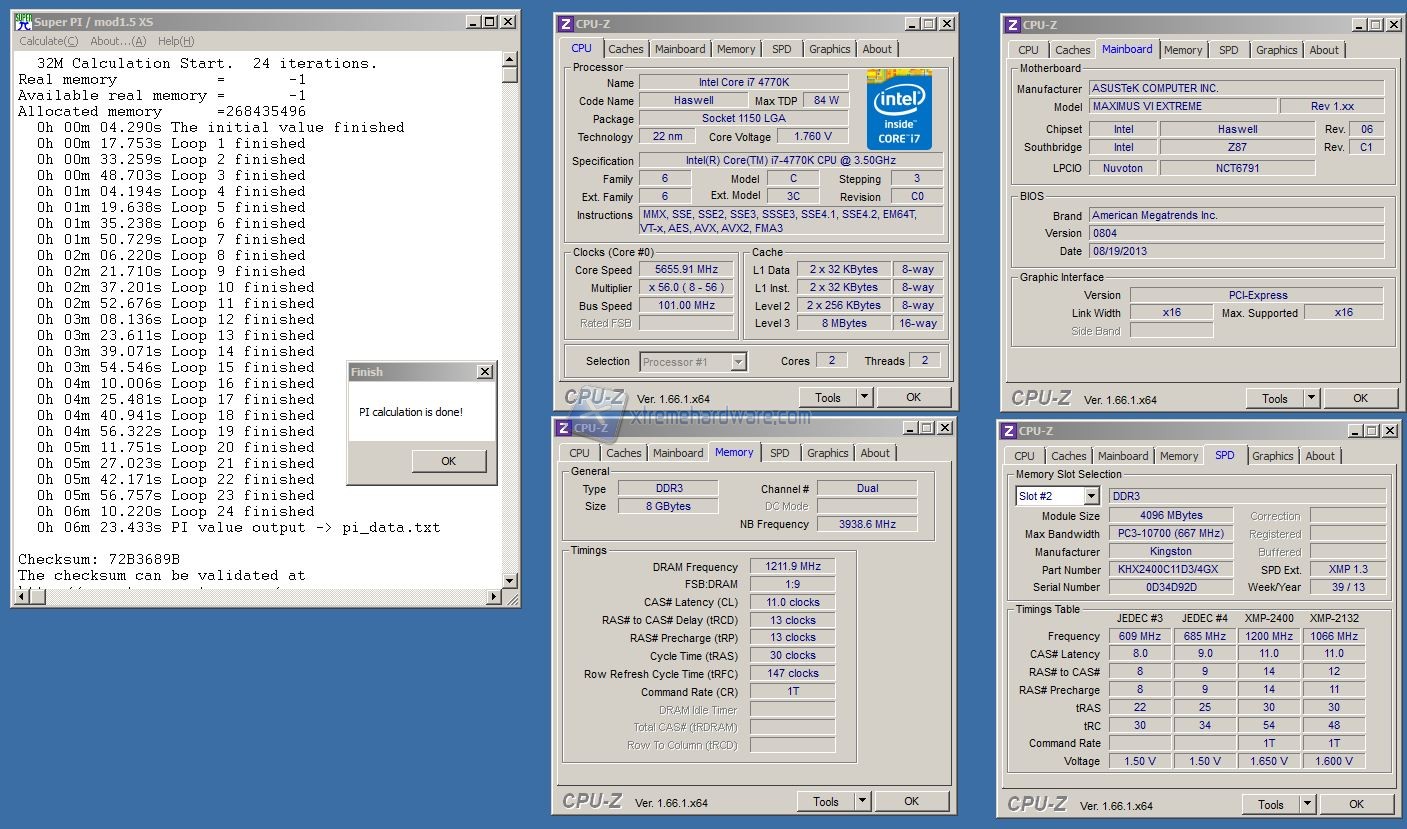
Task: Close the Finish dialog with X
Action: 484,372
